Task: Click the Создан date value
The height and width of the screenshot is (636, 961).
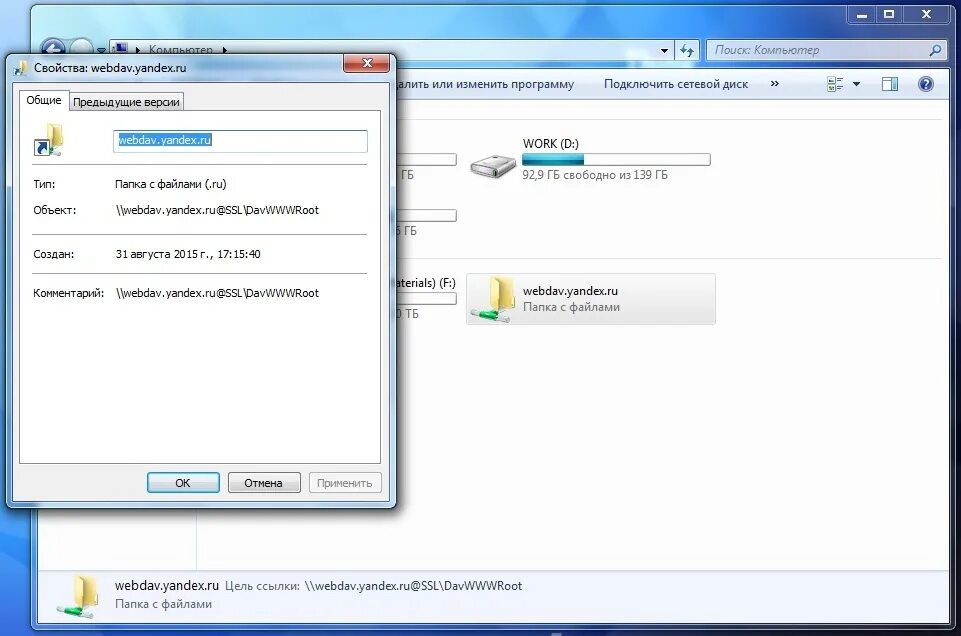Action: coord(188,254)
